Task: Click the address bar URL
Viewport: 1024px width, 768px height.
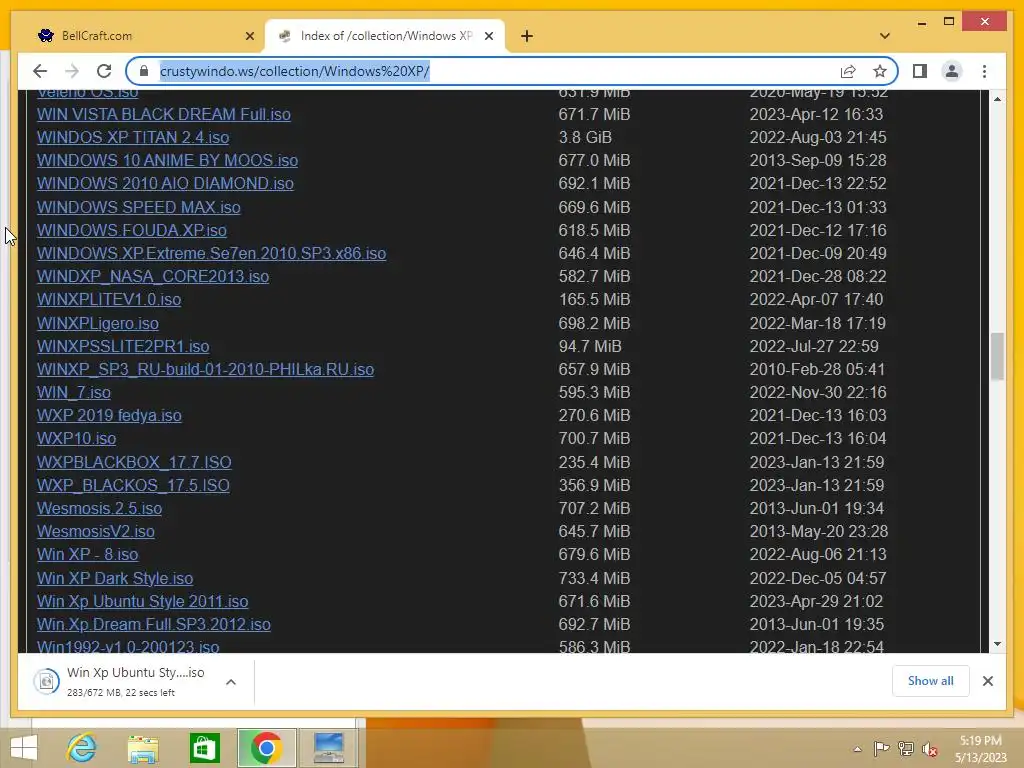Action: pyautogui.click(x=295, y=71)
